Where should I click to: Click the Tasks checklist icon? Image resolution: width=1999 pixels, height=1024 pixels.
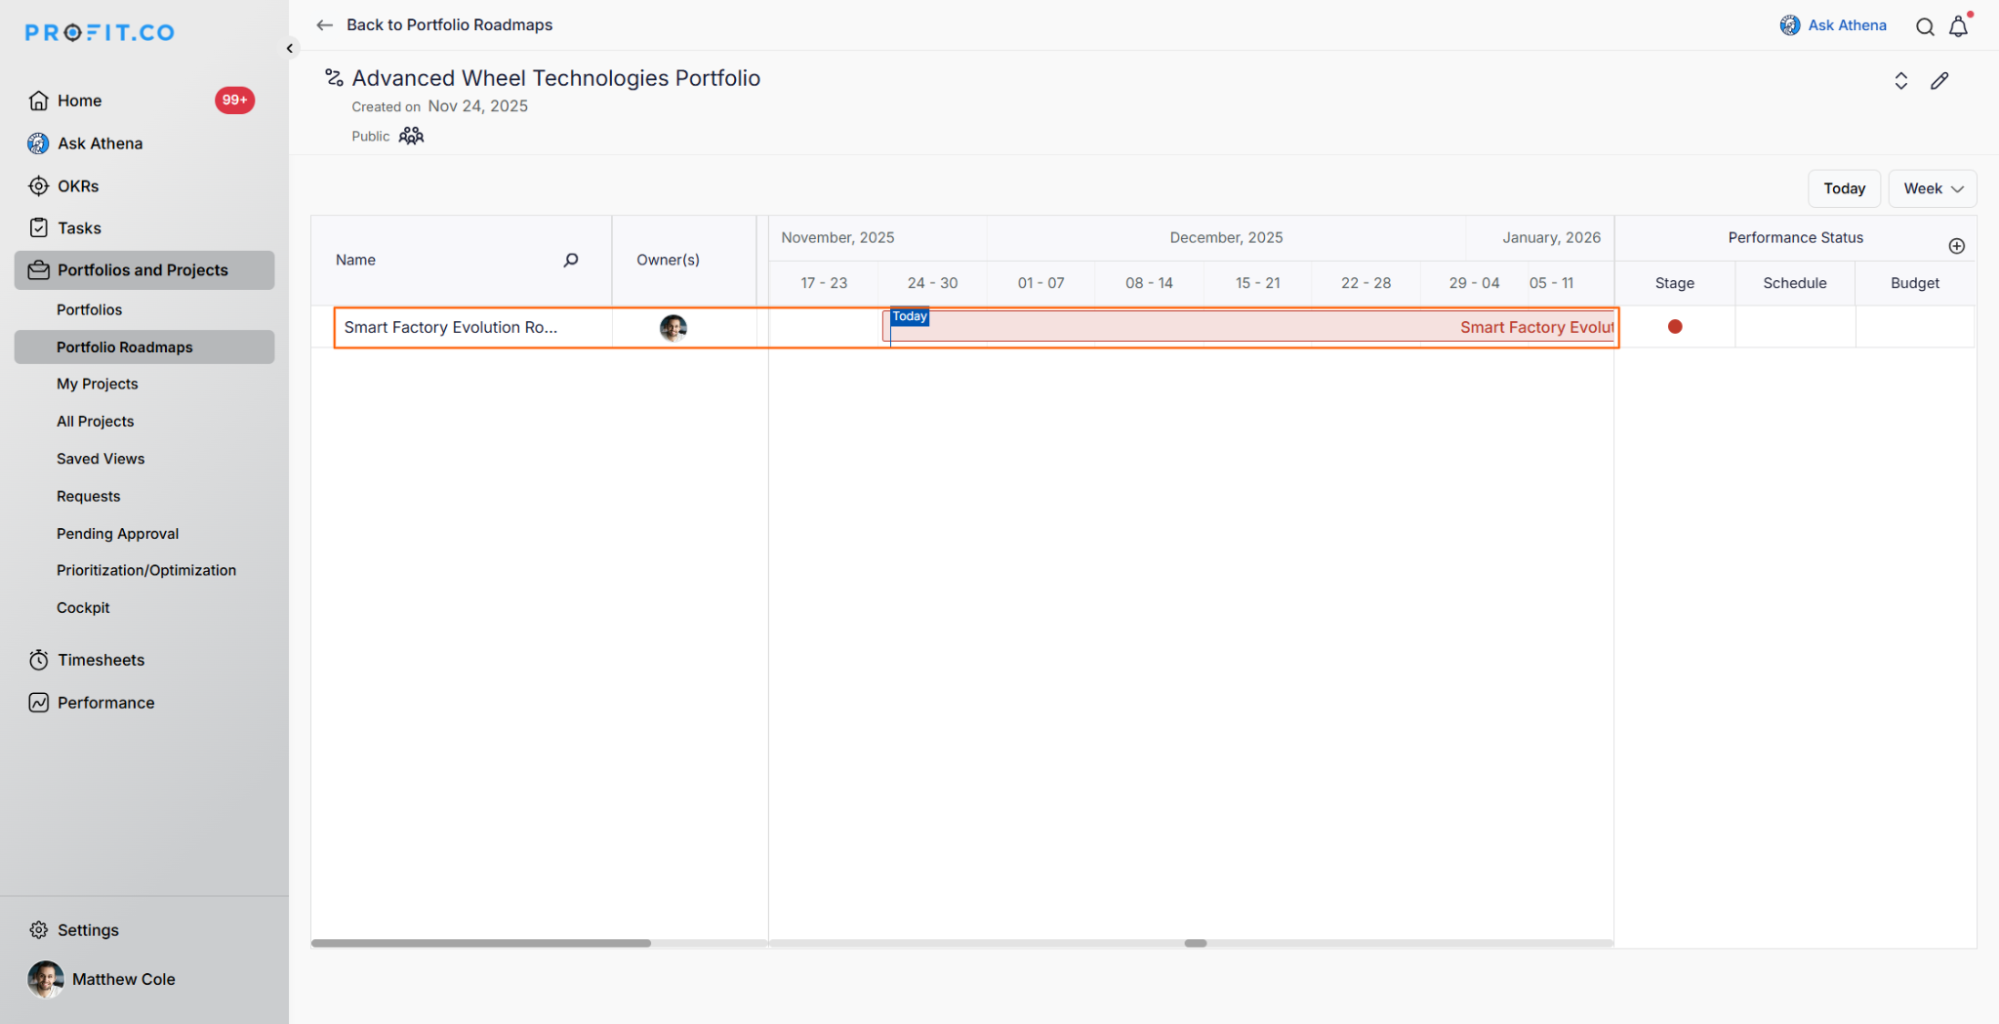pyautogui.click(x=38, y=228)
